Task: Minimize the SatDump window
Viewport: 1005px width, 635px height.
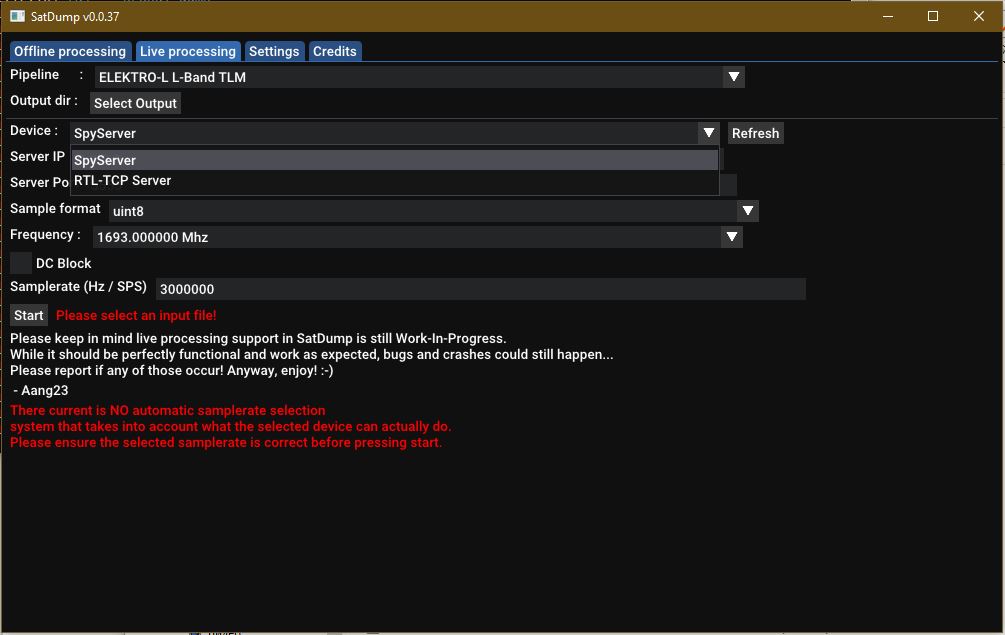Action: click(x=888, y=16)
